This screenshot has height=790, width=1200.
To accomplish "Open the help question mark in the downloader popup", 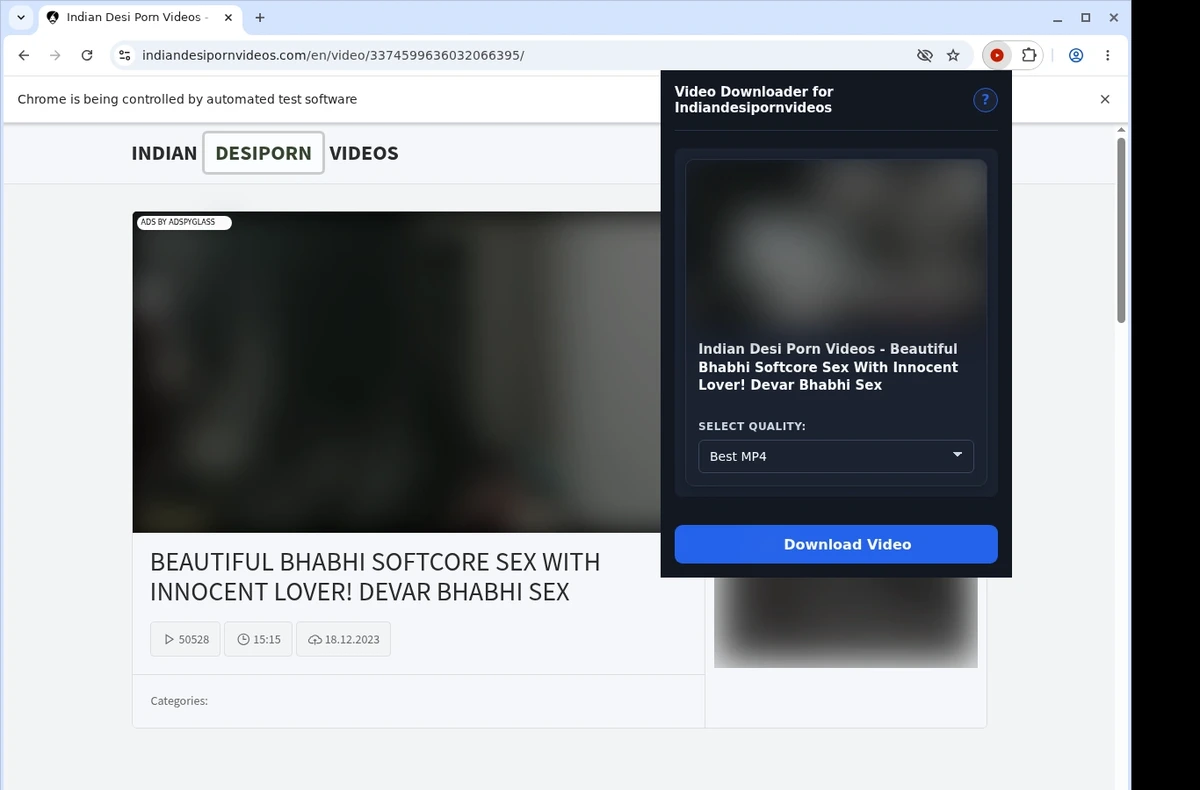I will pos(985,100).
